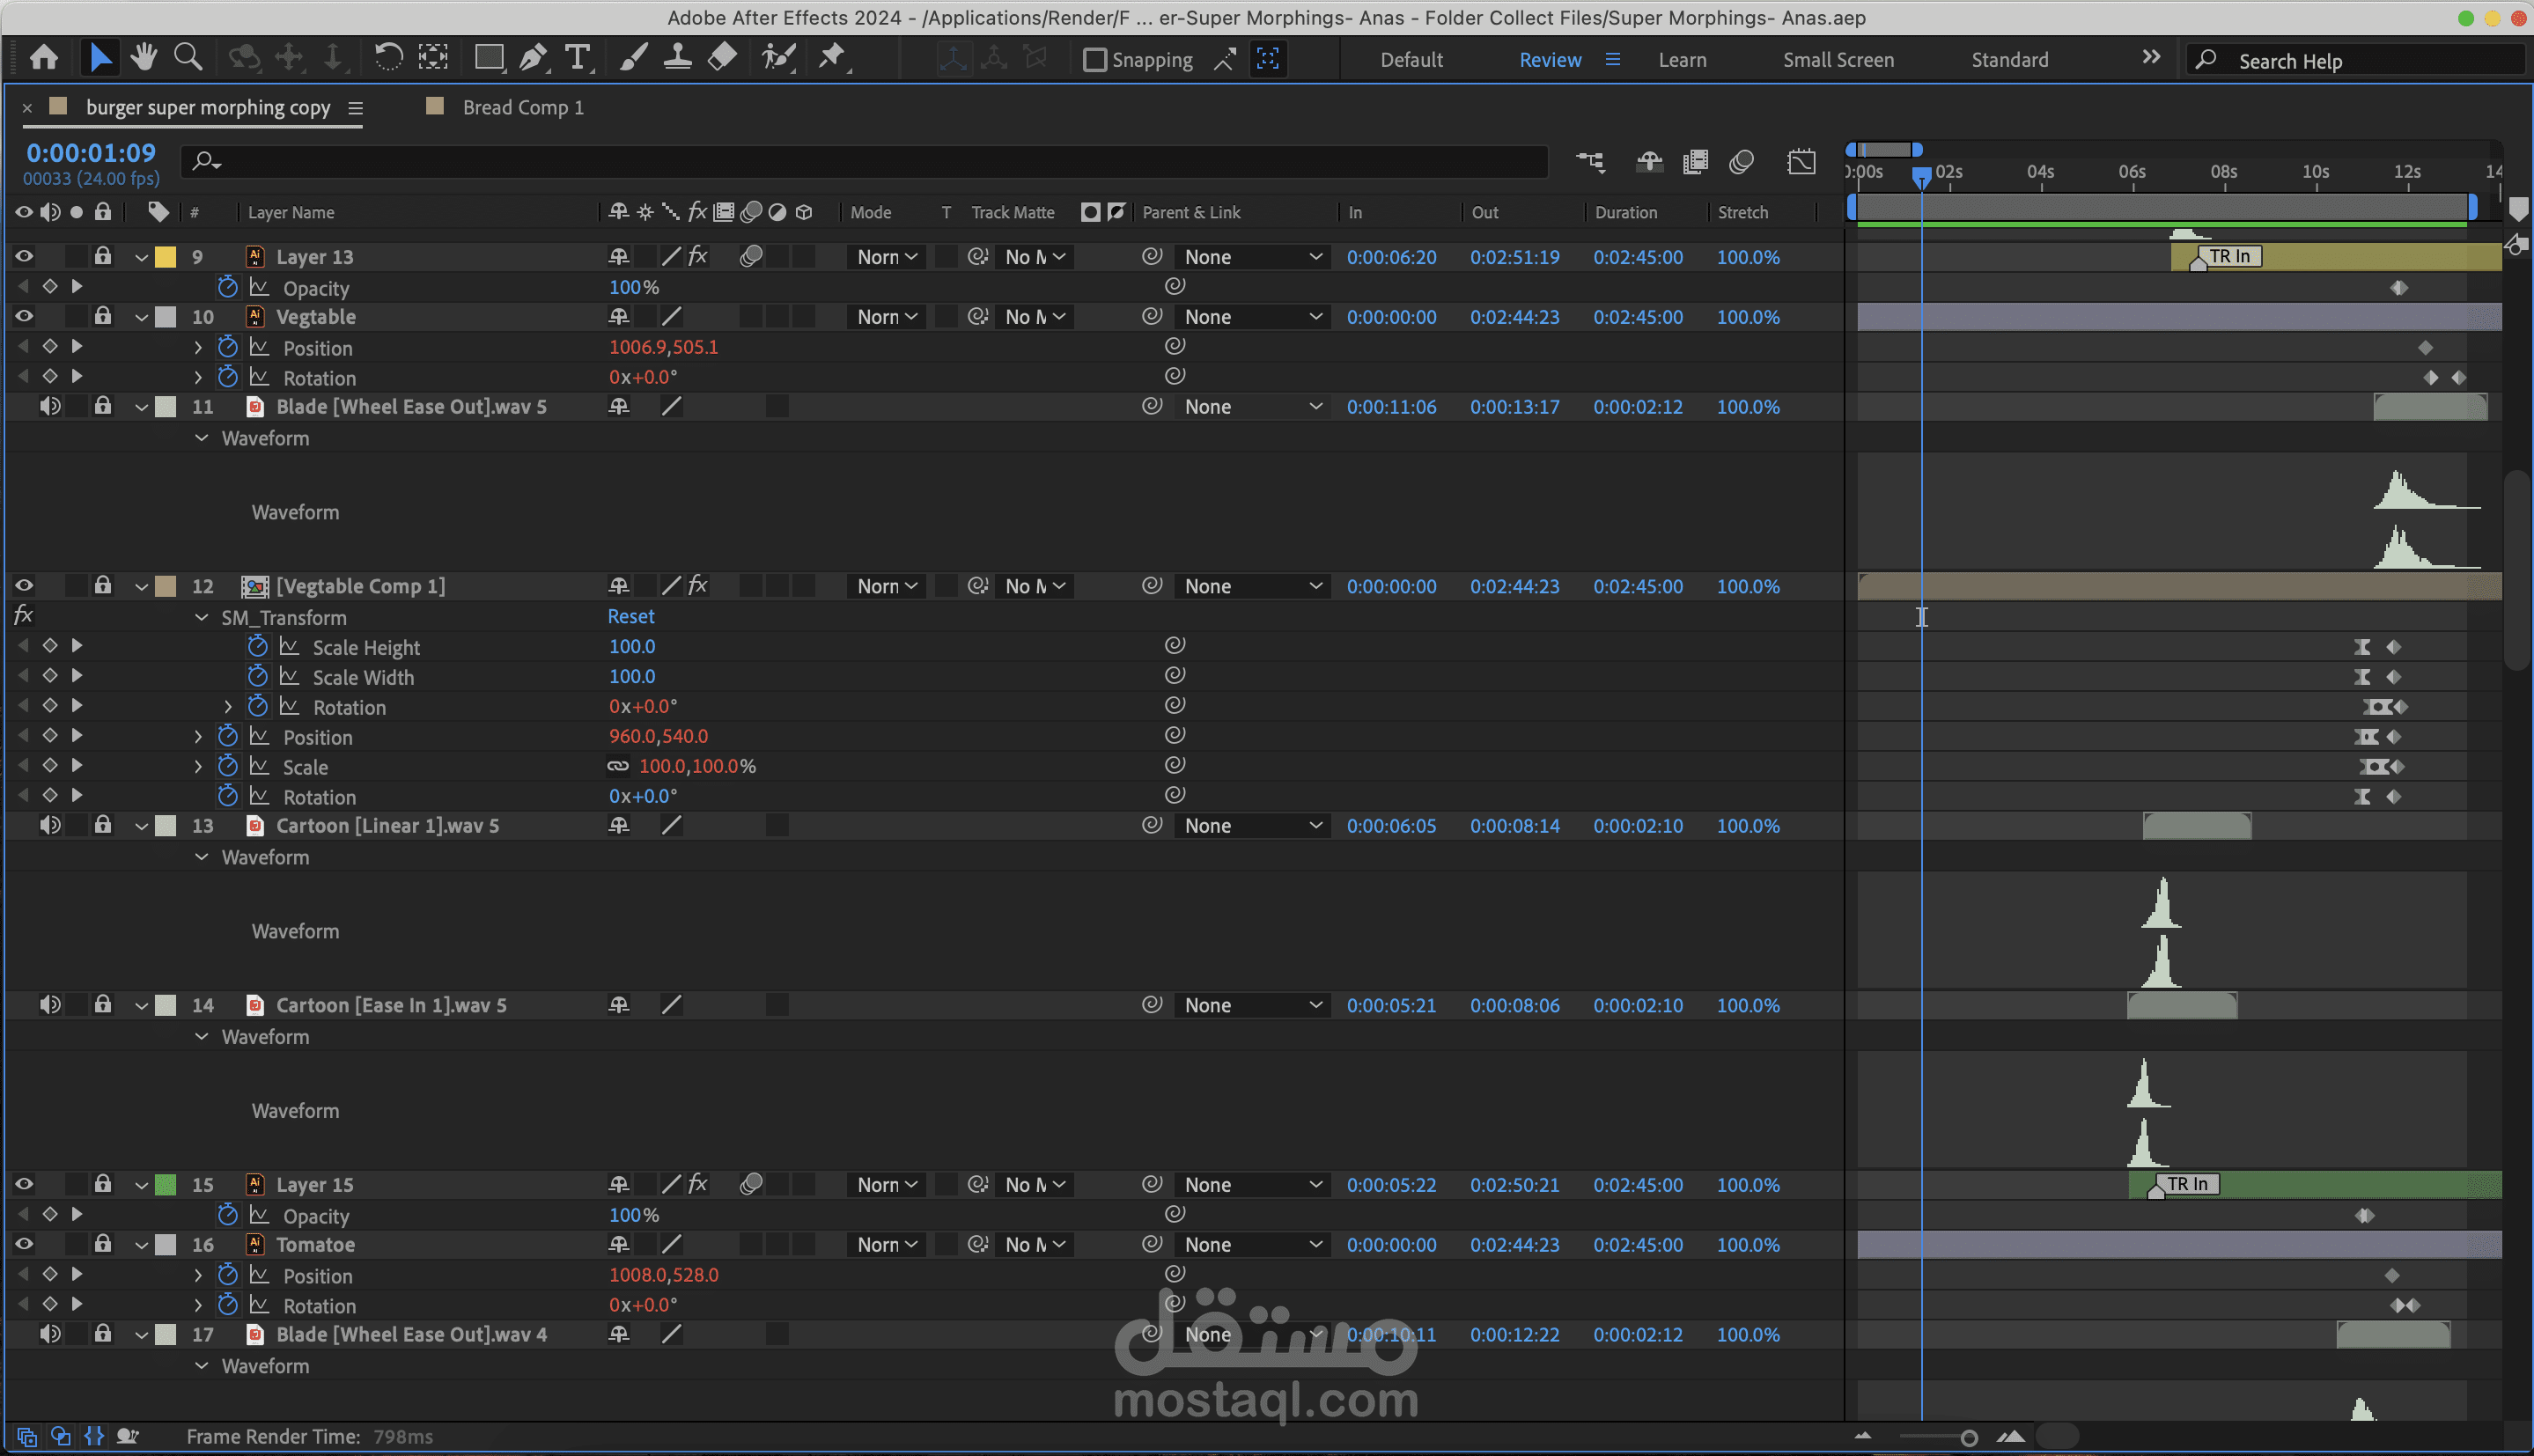Click Reset for SM_Transform effect
2534x1456 pixels.
pyautogui.click(x=630, y=617)
